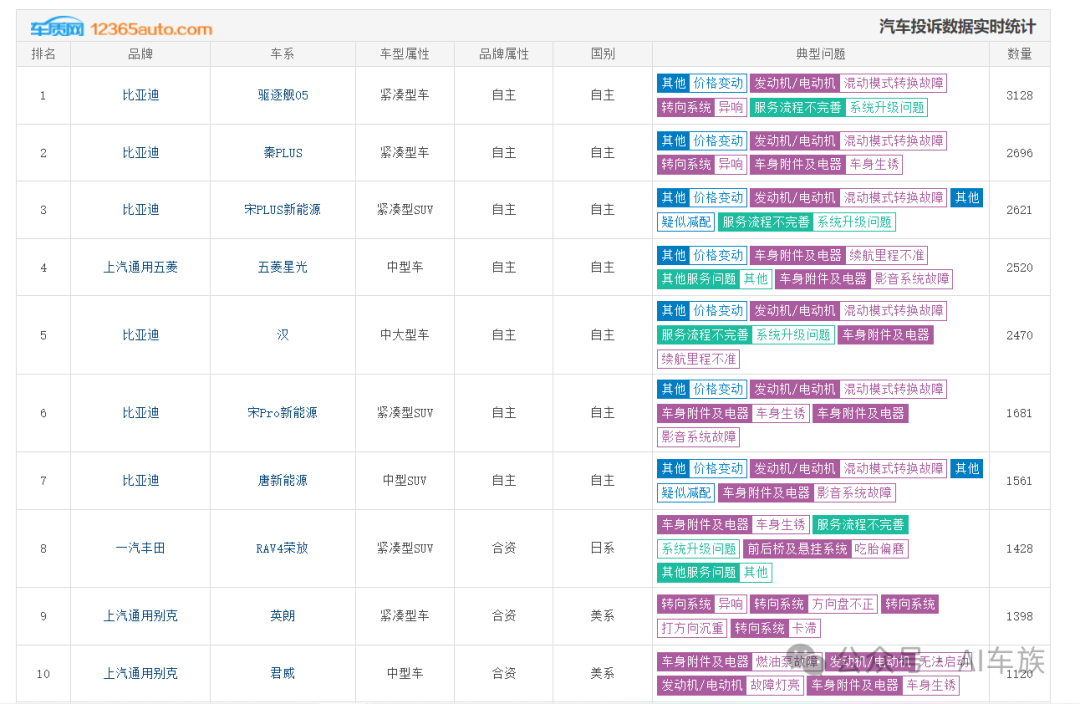
Task: Select 价格变动 tag in the 驱逐舰05 row
Action: pos(718,83)
